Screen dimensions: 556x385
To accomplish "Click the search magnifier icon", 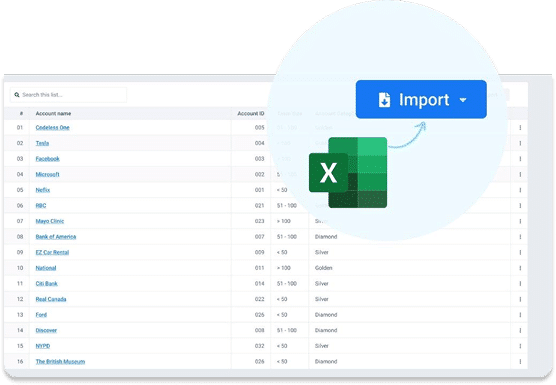I will [17, 95].
